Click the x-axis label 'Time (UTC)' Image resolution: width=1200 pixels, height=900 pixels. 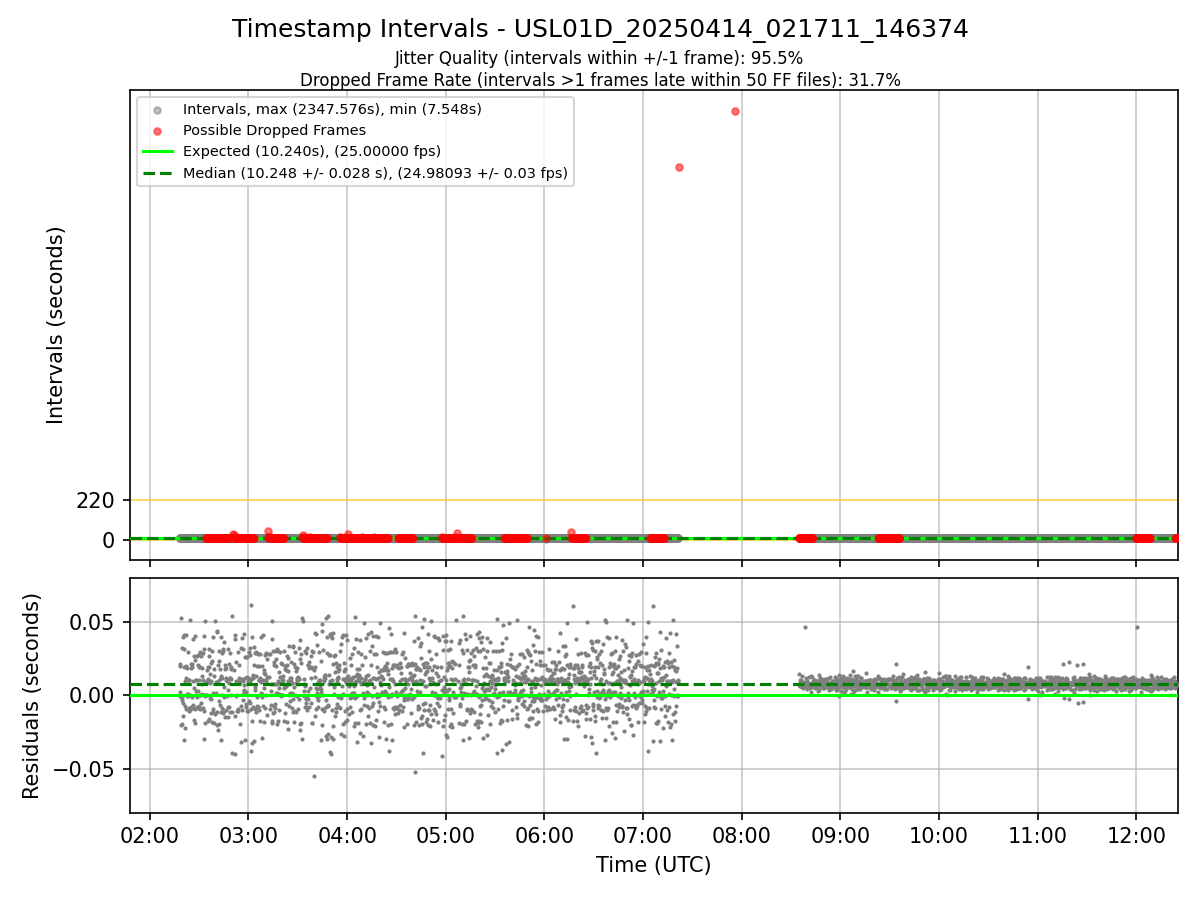654,865
